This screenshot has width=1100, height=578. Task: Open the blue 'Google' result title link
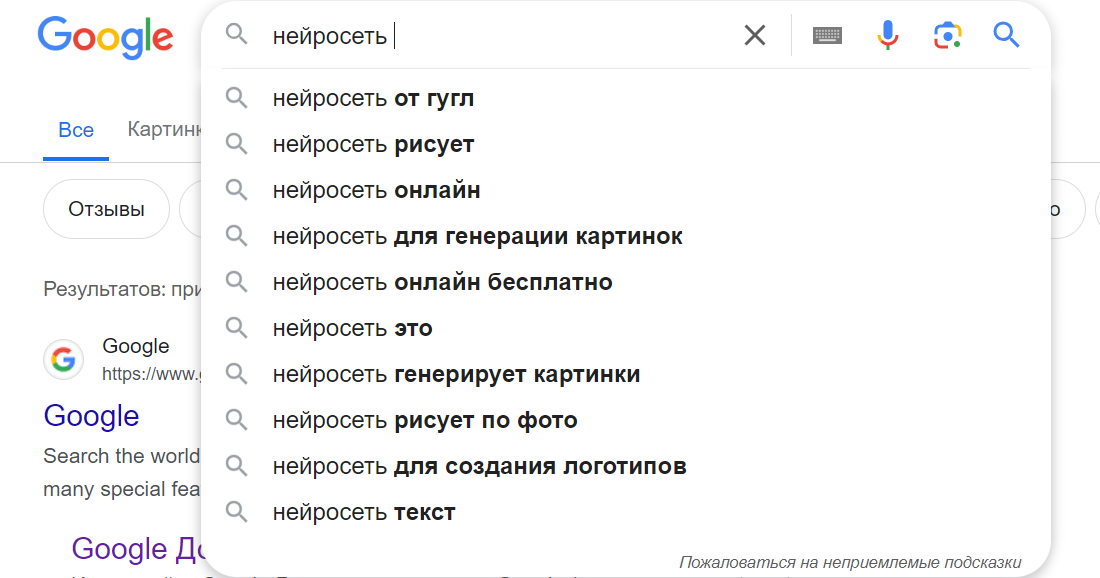point(91,415)
